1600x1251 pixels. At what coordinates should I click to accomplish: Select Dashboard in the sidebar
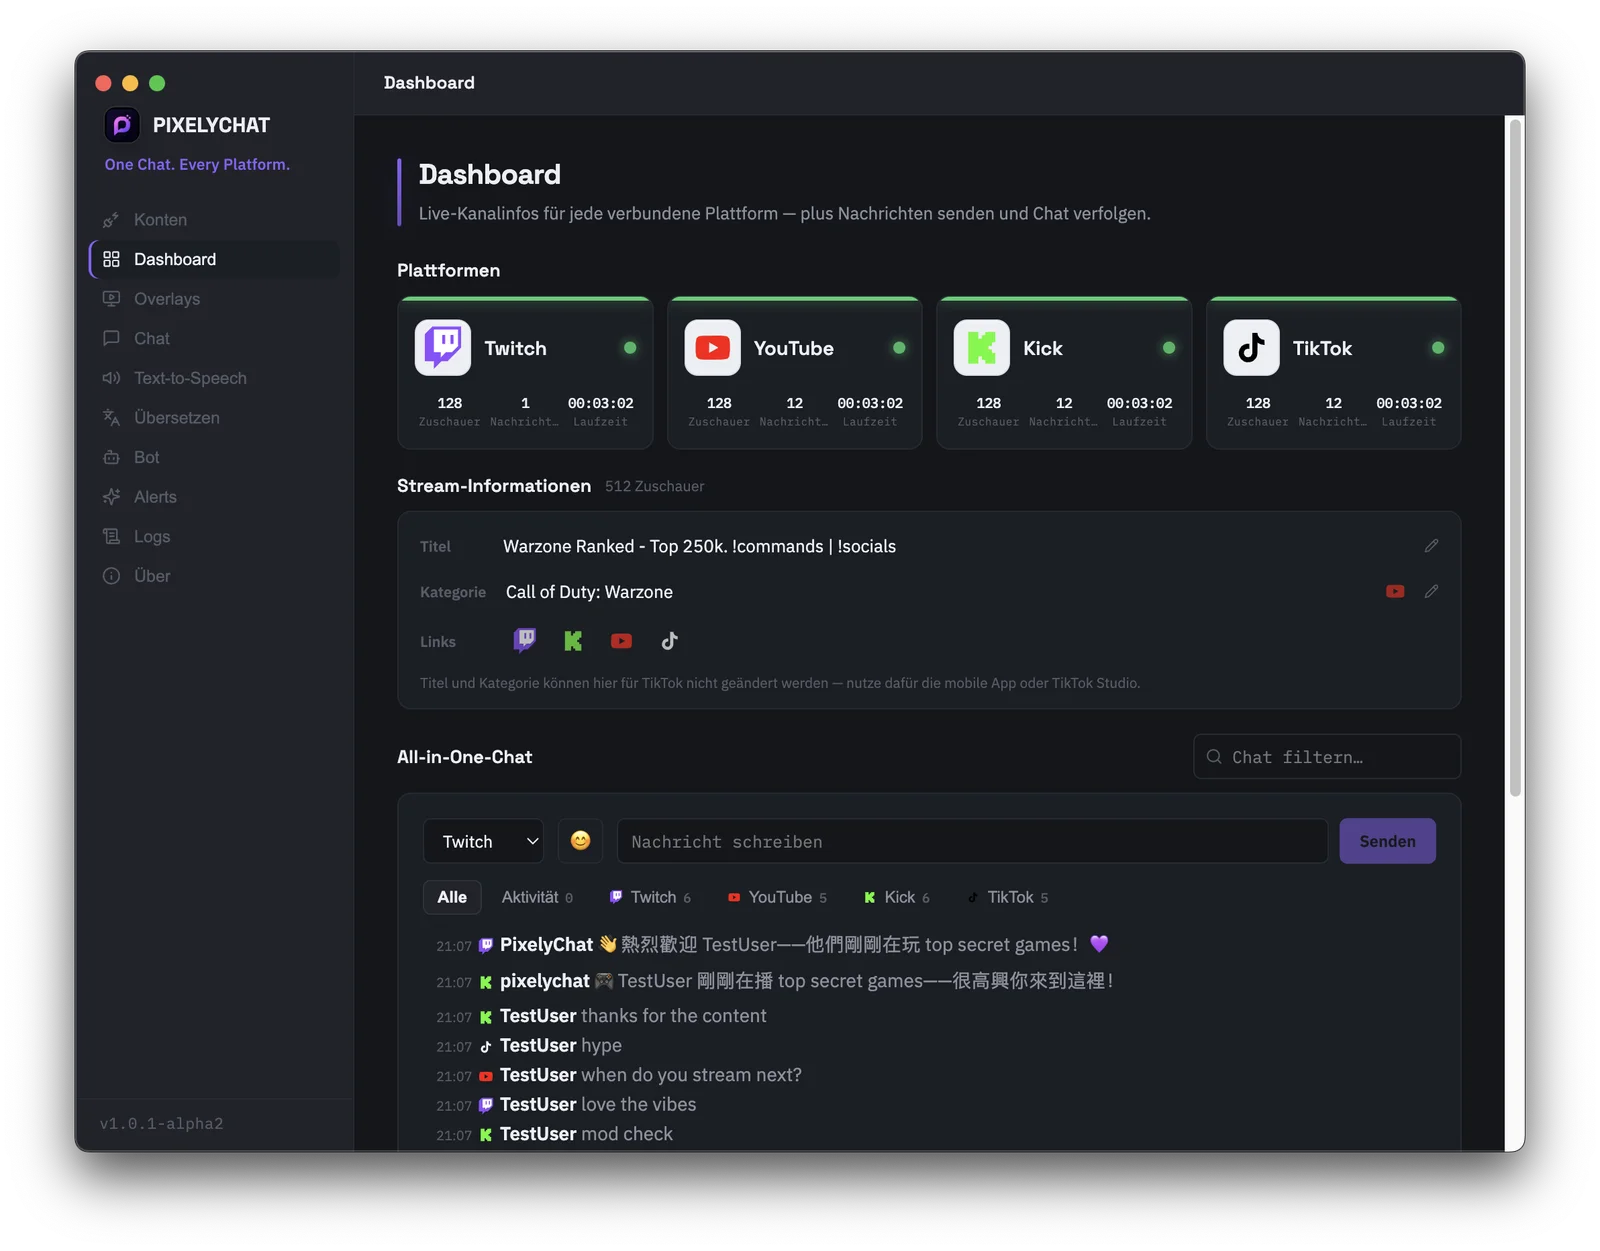tap(215, 259)
